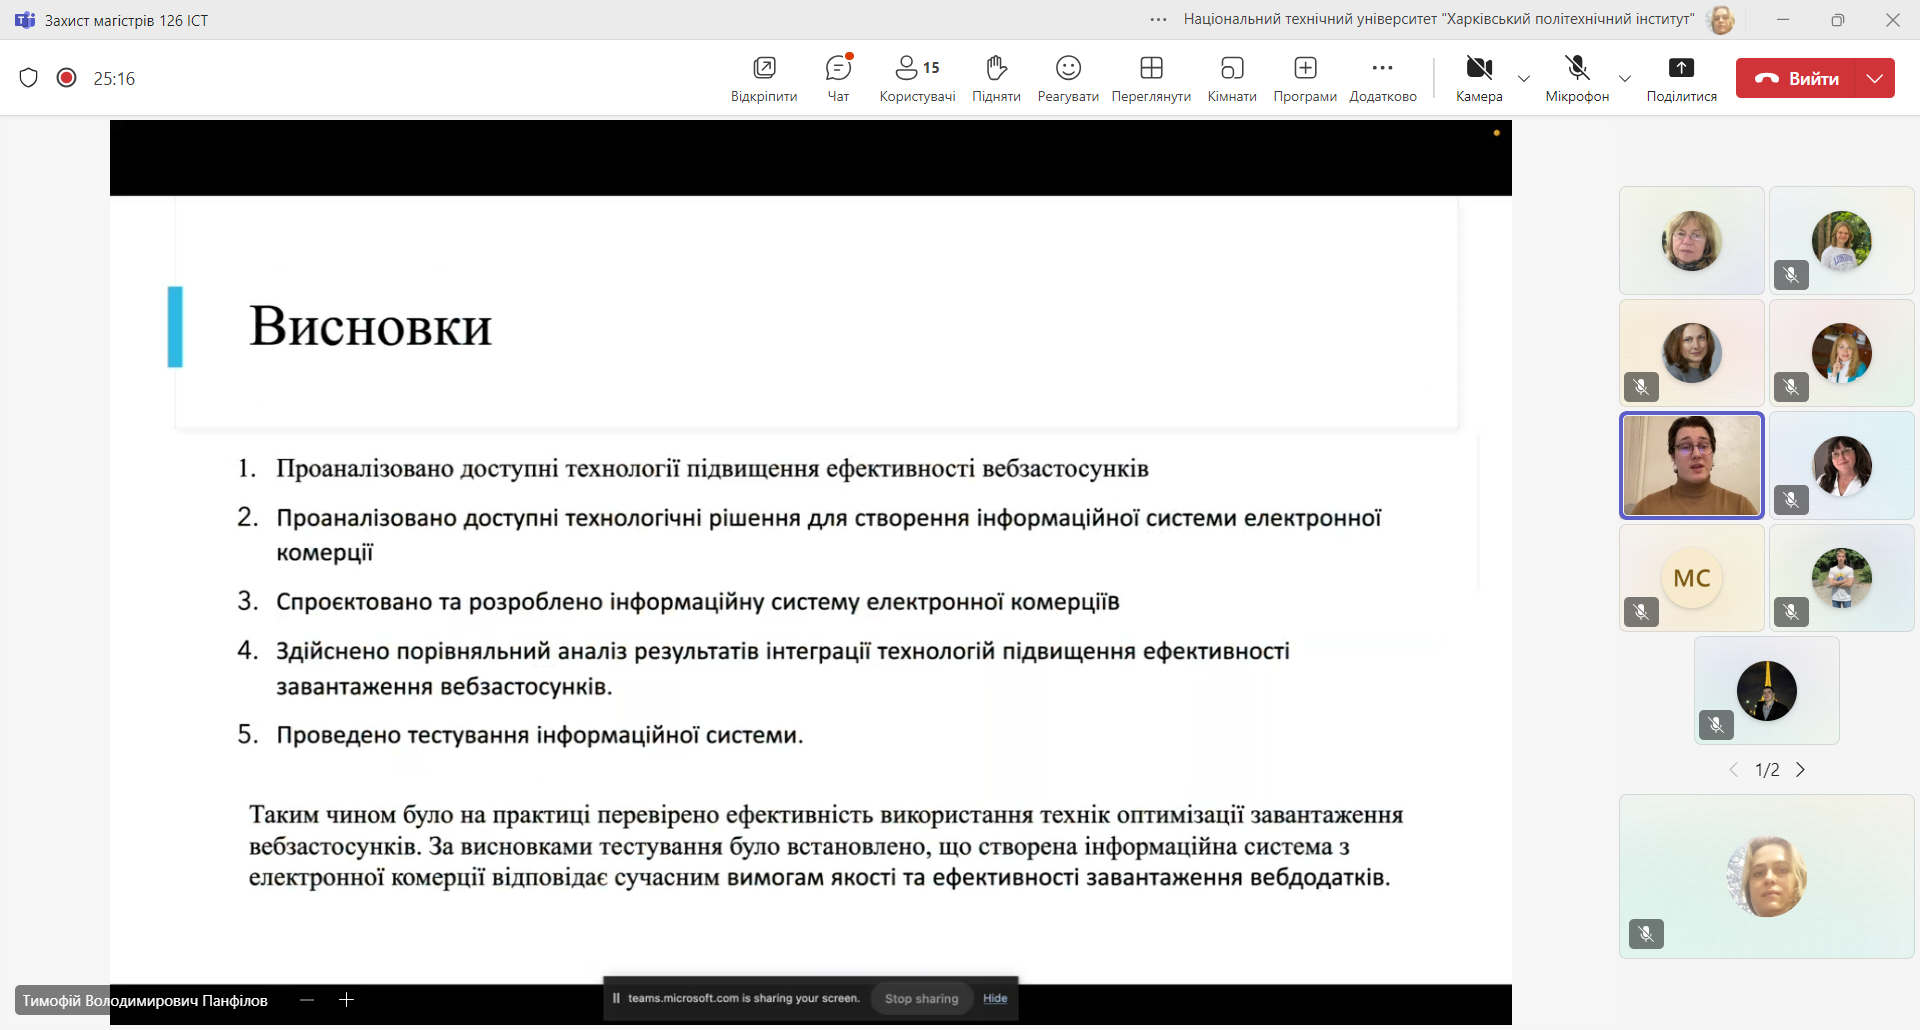
Task: Raise hand with the Підняти button
Action: click(x=996, y=78)
